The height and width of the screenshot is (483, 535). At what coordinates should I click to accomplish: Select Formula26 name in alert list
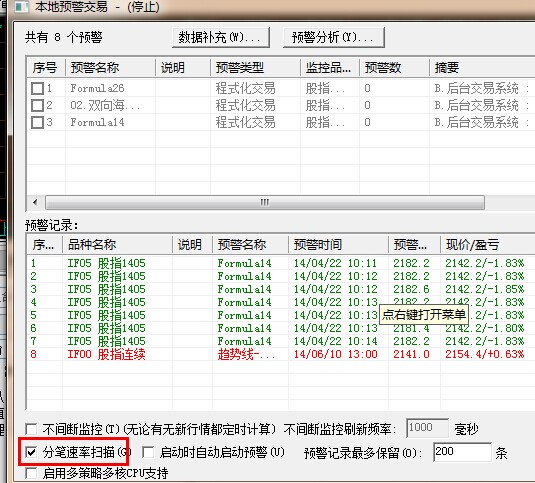98,89
